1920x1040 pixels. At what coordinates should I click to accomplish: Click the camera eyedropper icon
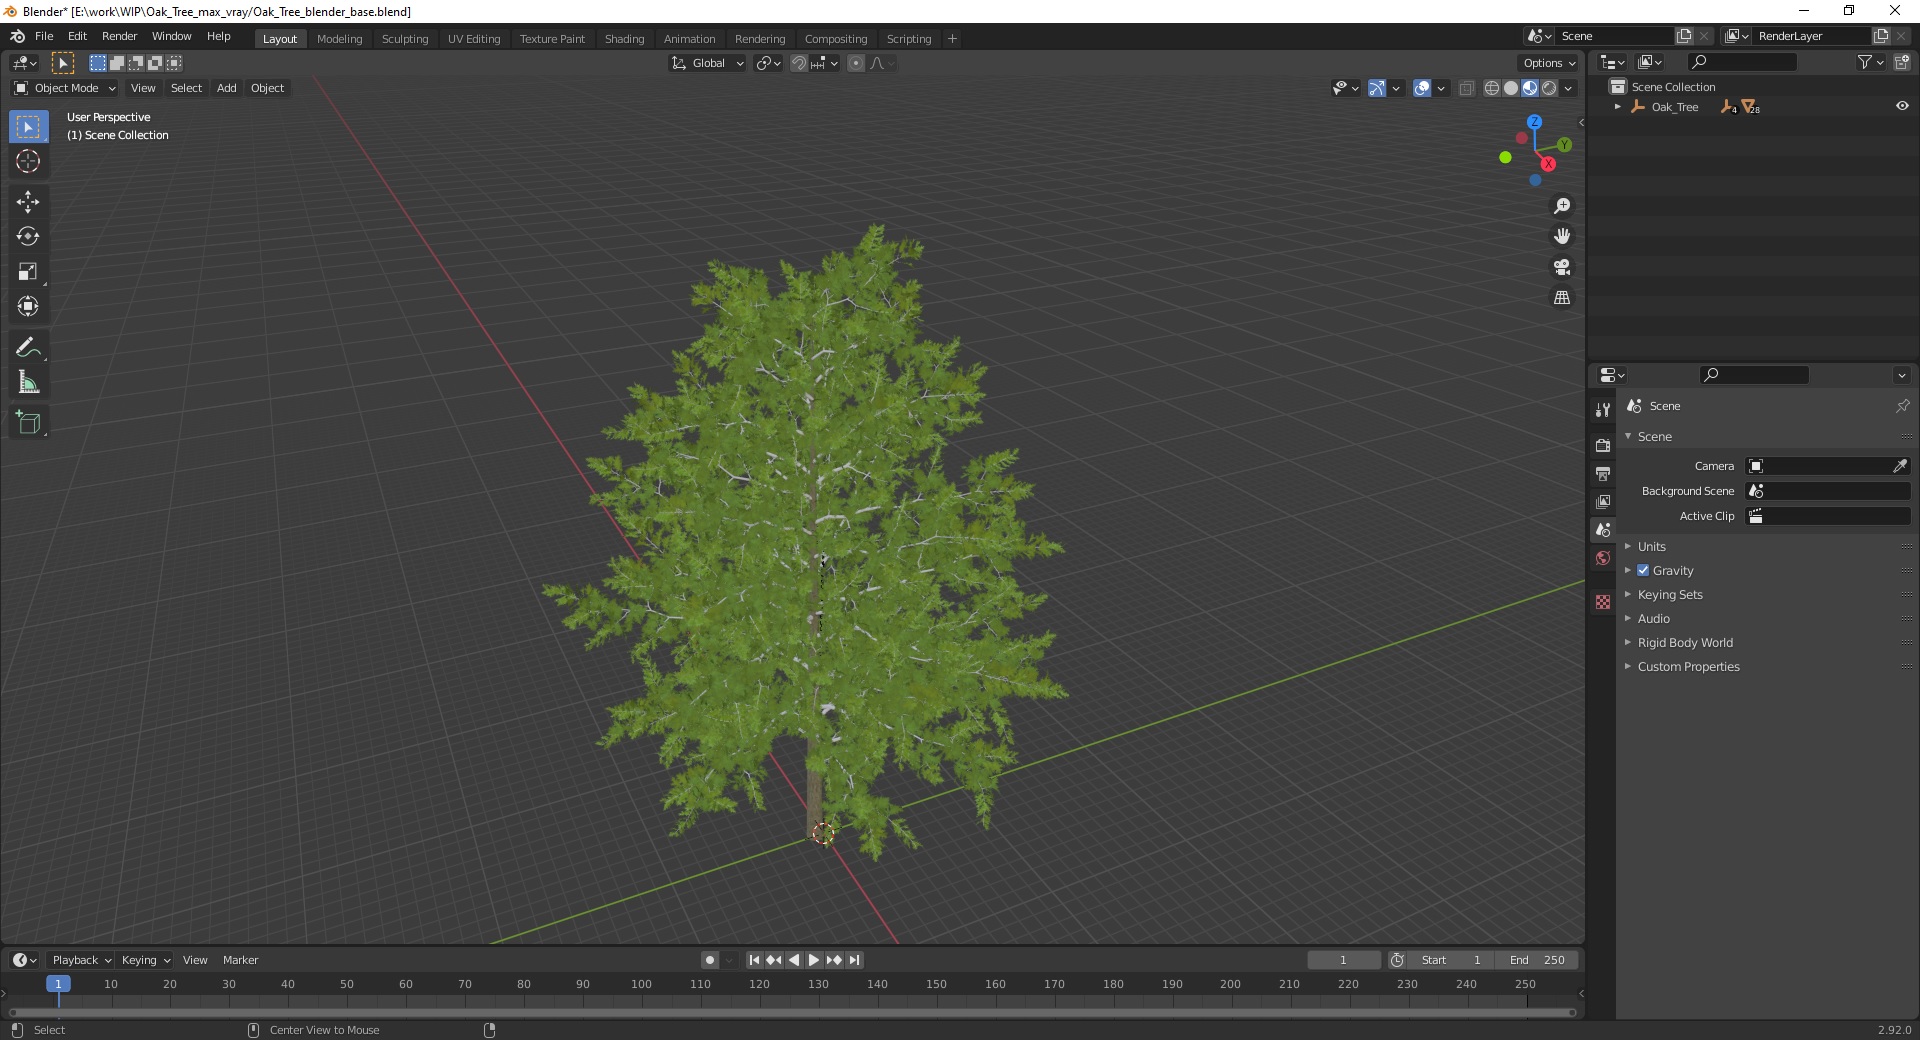click(x=1900, y=466)
